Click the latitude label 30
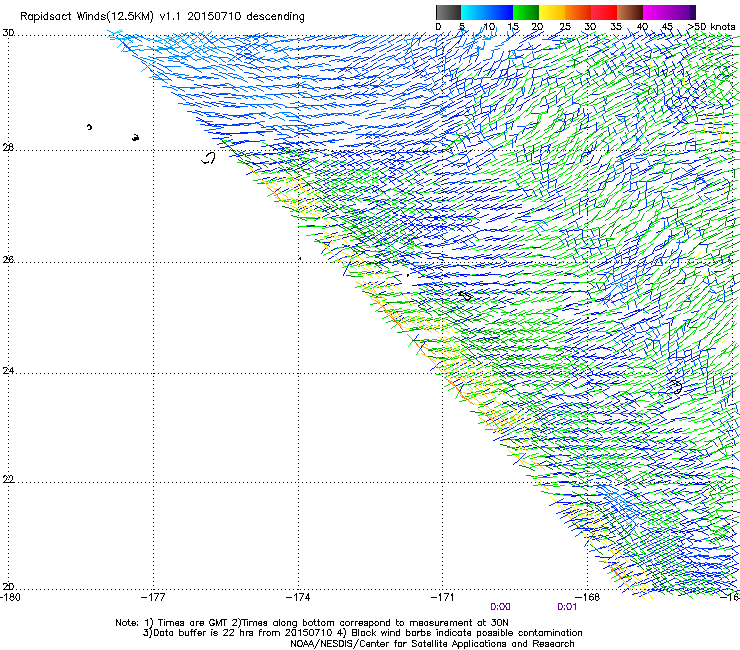The width and height of the screenshot is (740, 650). coord(8,33)
